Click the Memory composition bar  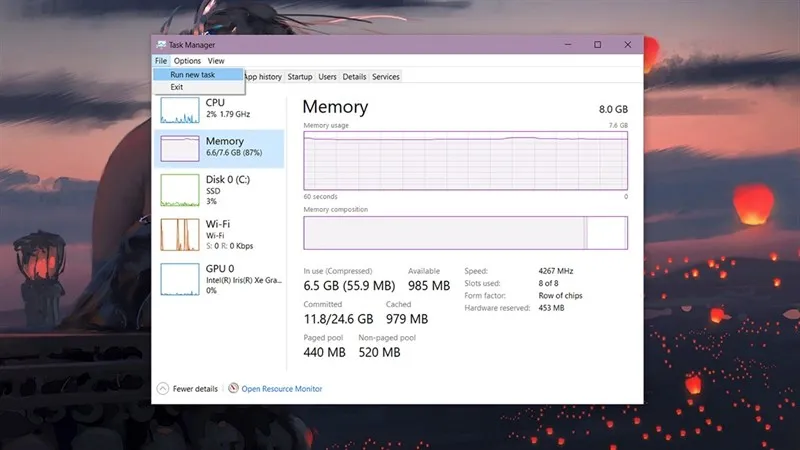tap(465, 233)
